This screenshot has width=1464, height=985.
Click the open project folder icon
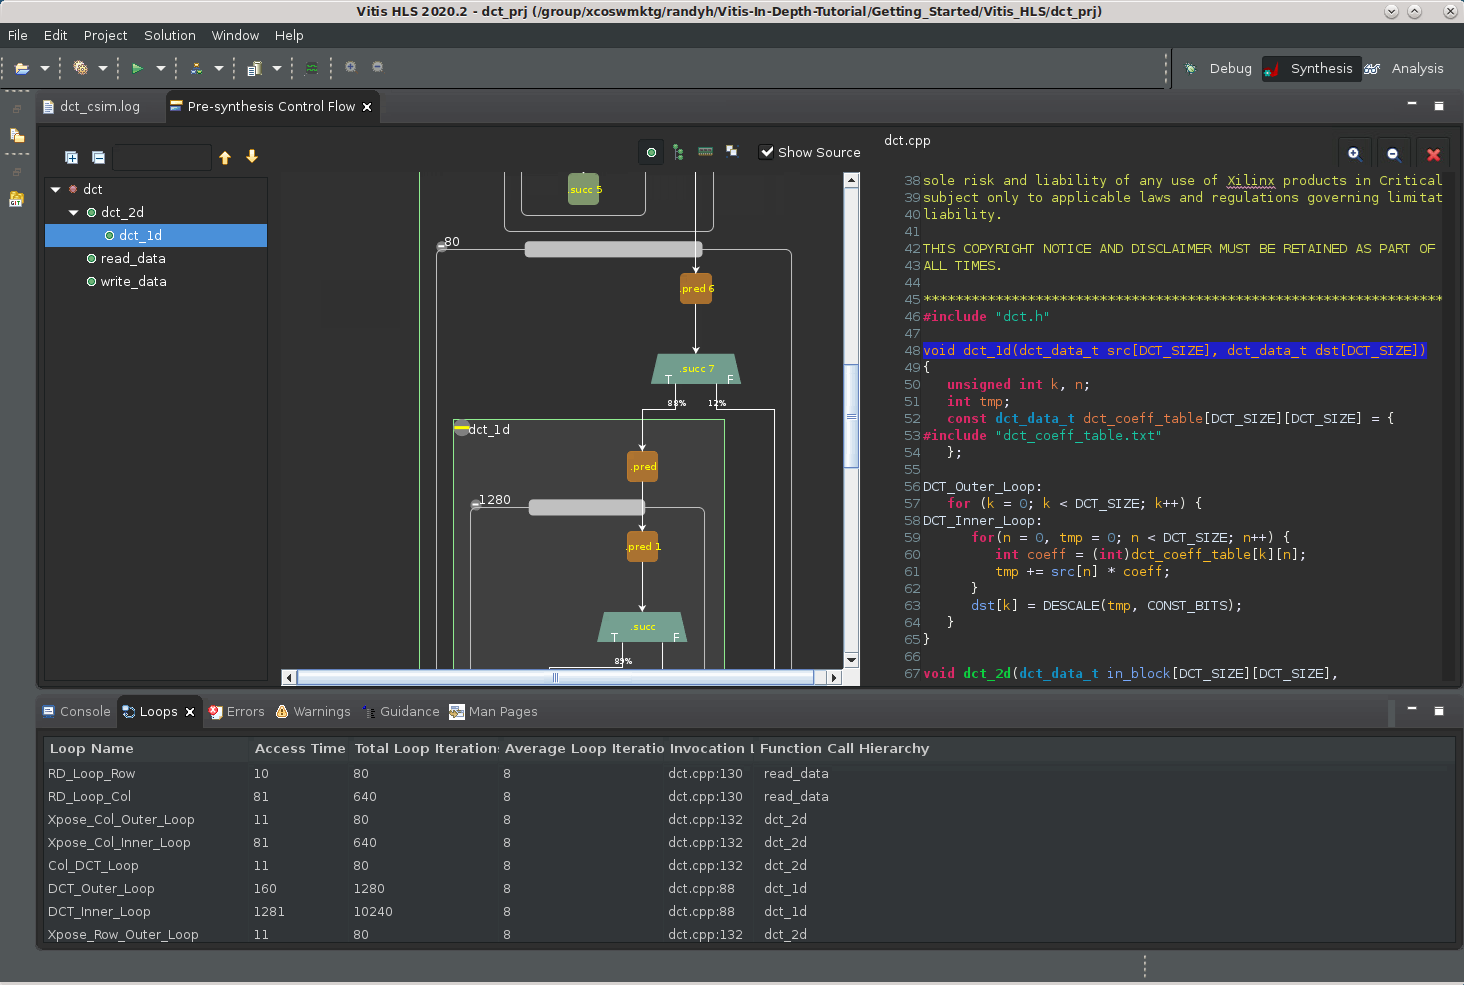[x=22, y=69]
